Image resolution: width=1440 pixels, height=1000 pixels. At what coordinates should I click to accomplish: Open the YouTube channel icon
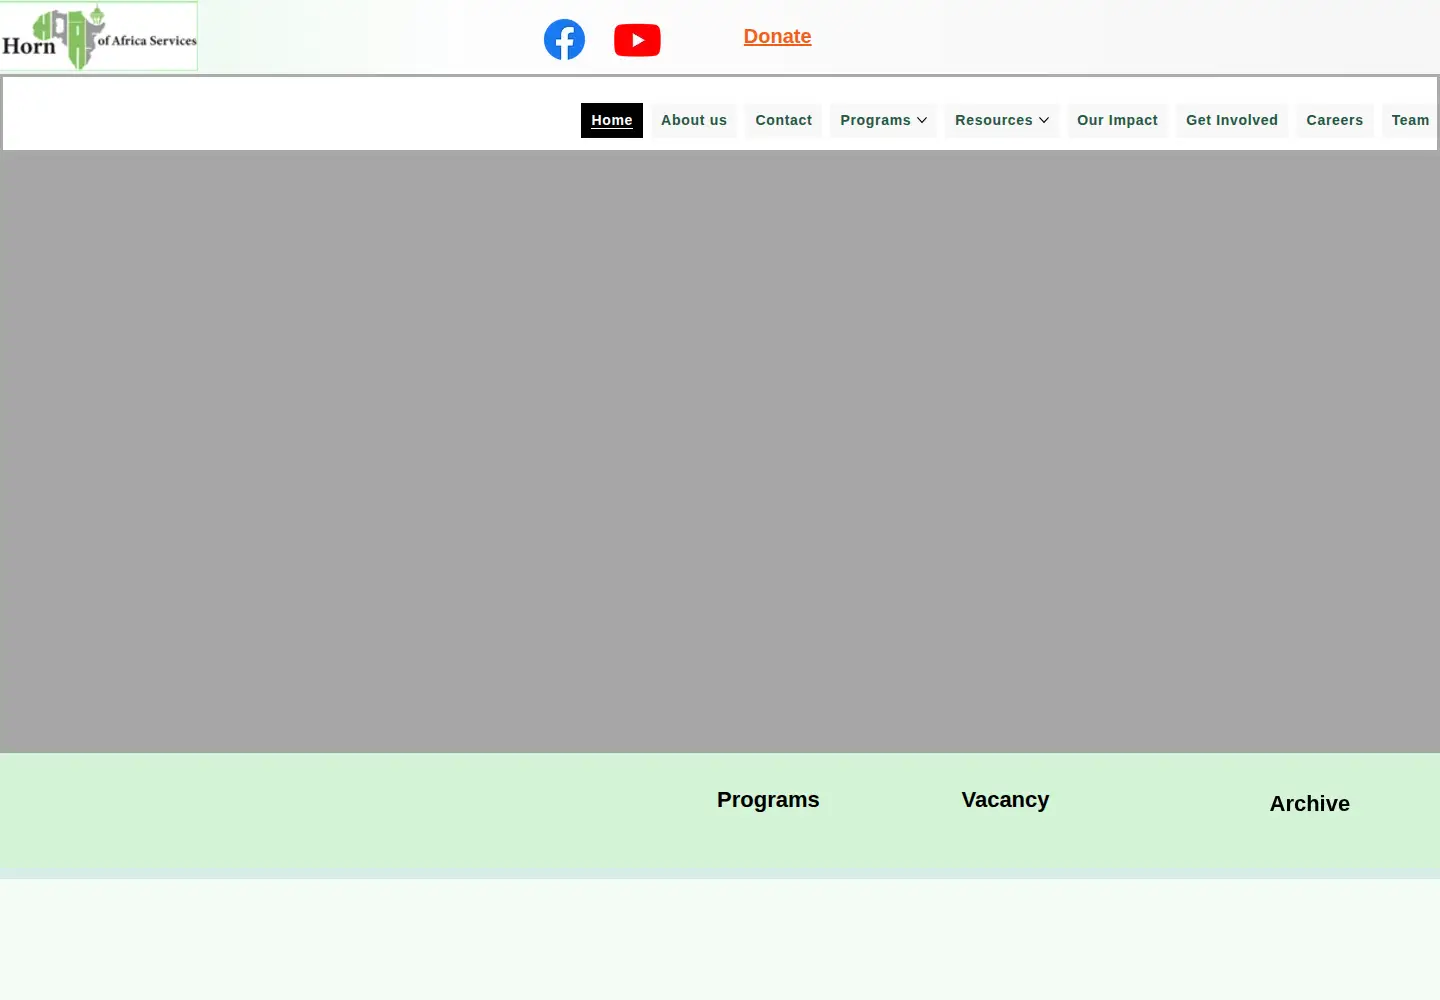click(x=637, y=40)
